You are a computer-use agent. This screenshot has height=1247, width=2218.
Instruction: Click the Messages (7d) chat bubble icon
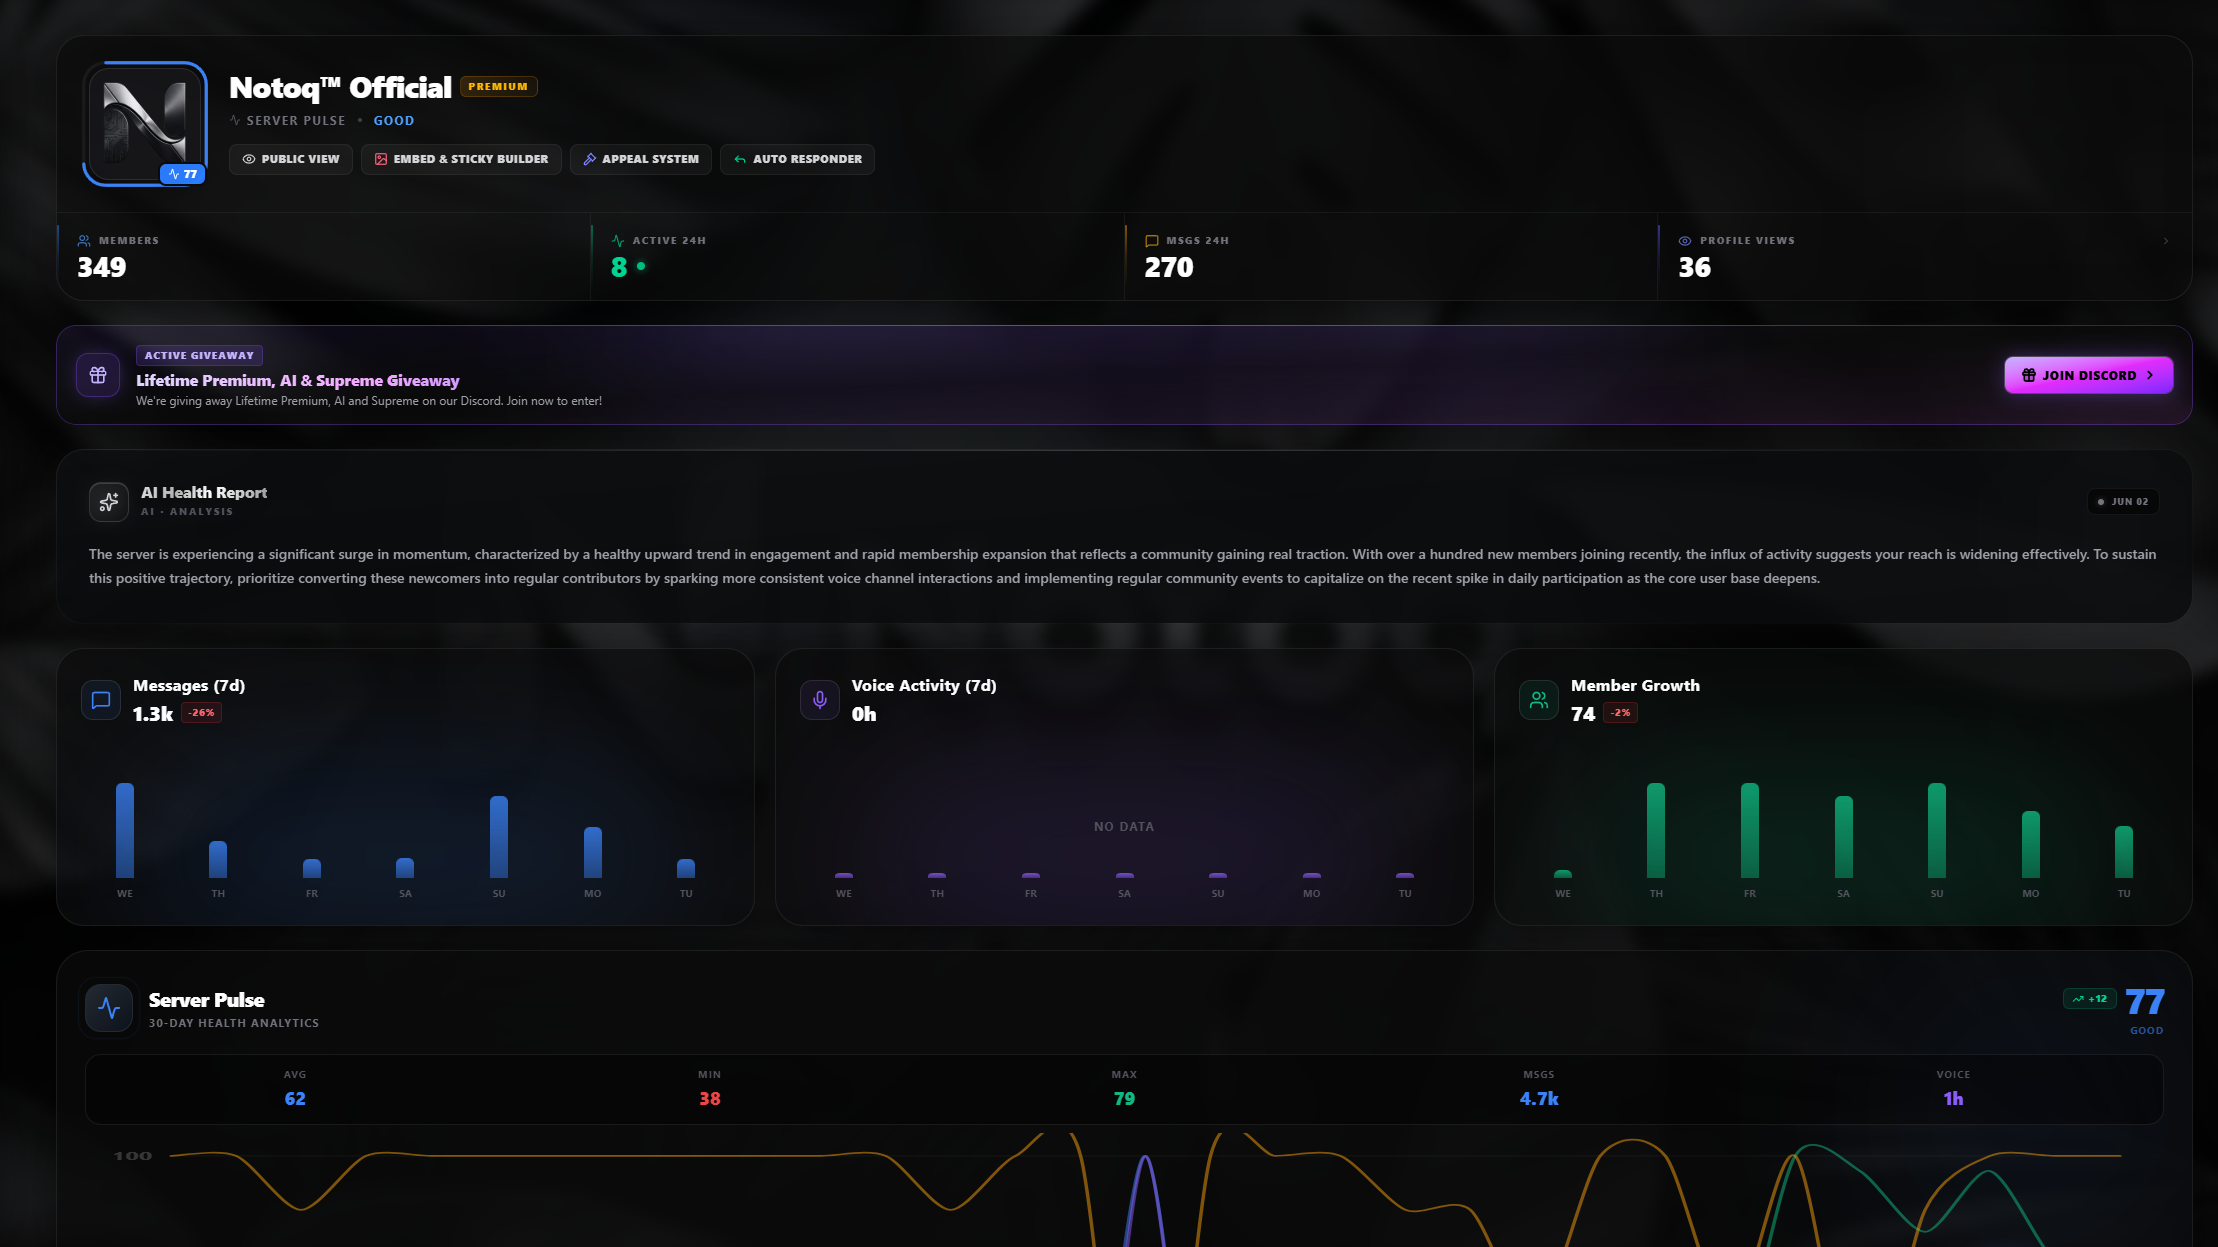point(101,700)
